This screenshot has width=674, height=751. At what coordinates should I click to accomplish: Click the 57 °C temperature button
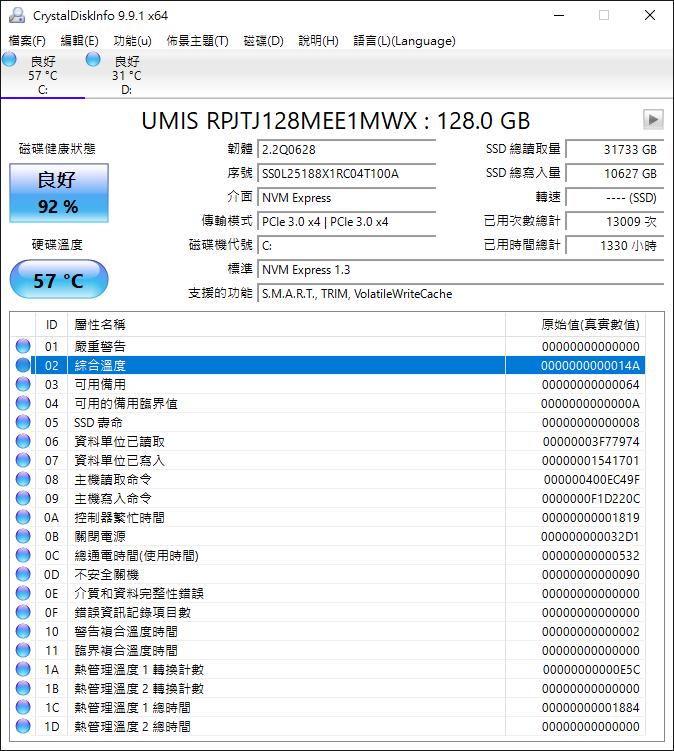59,280
